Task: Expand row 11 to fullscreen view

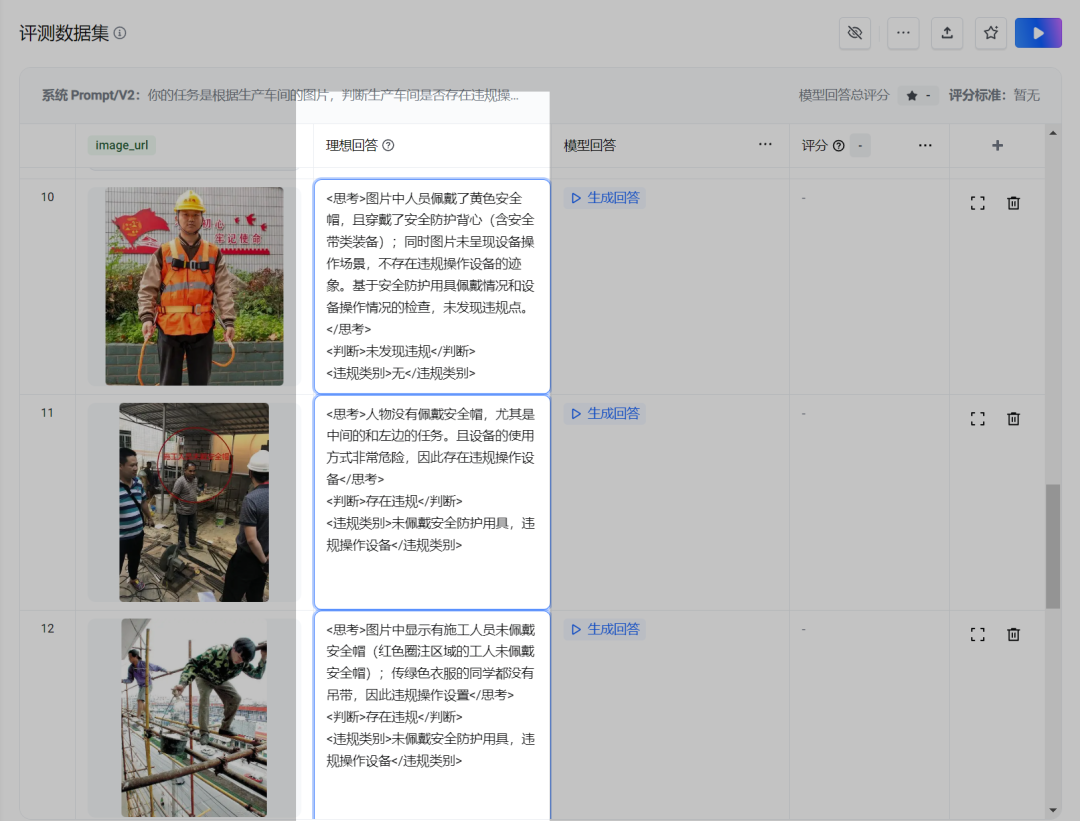Action: point(978,419)
